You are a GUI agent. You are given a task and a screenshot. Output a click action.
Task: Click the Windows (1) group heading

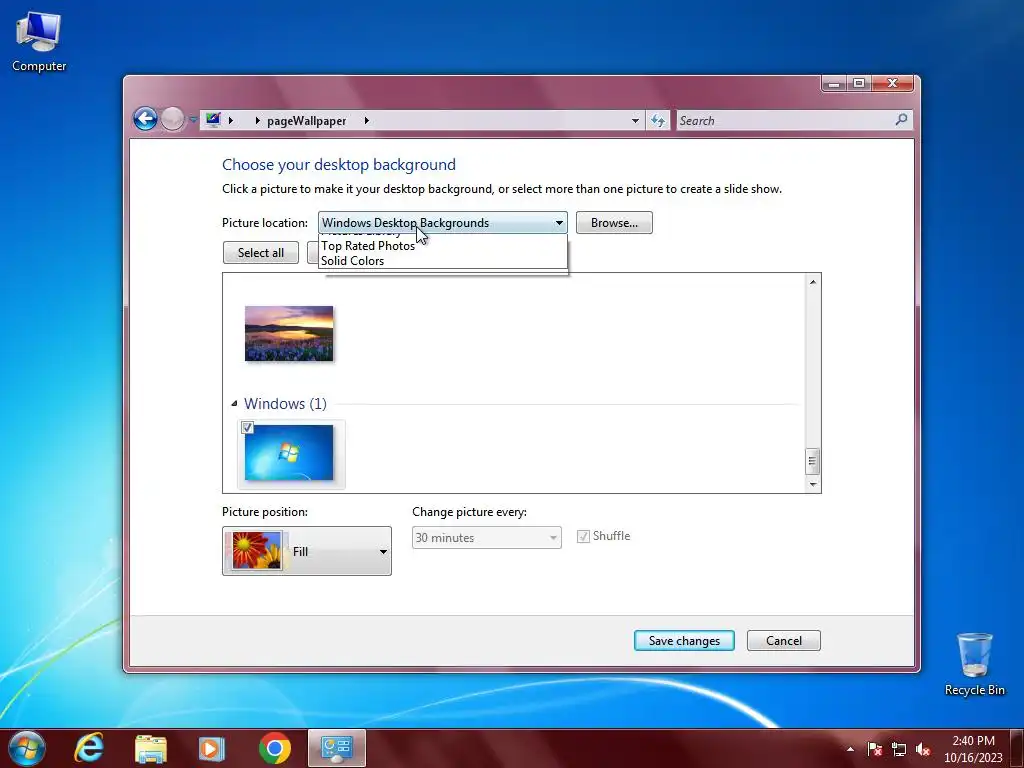click(x=285, y=404)
